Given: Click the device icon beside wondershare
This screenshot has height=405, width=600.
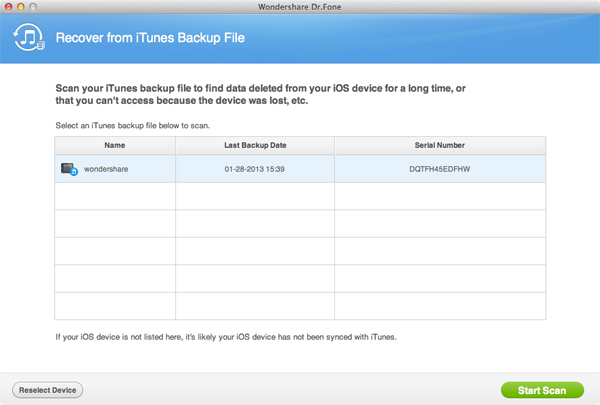Looking at the screenshot, I should pos(69,169).
